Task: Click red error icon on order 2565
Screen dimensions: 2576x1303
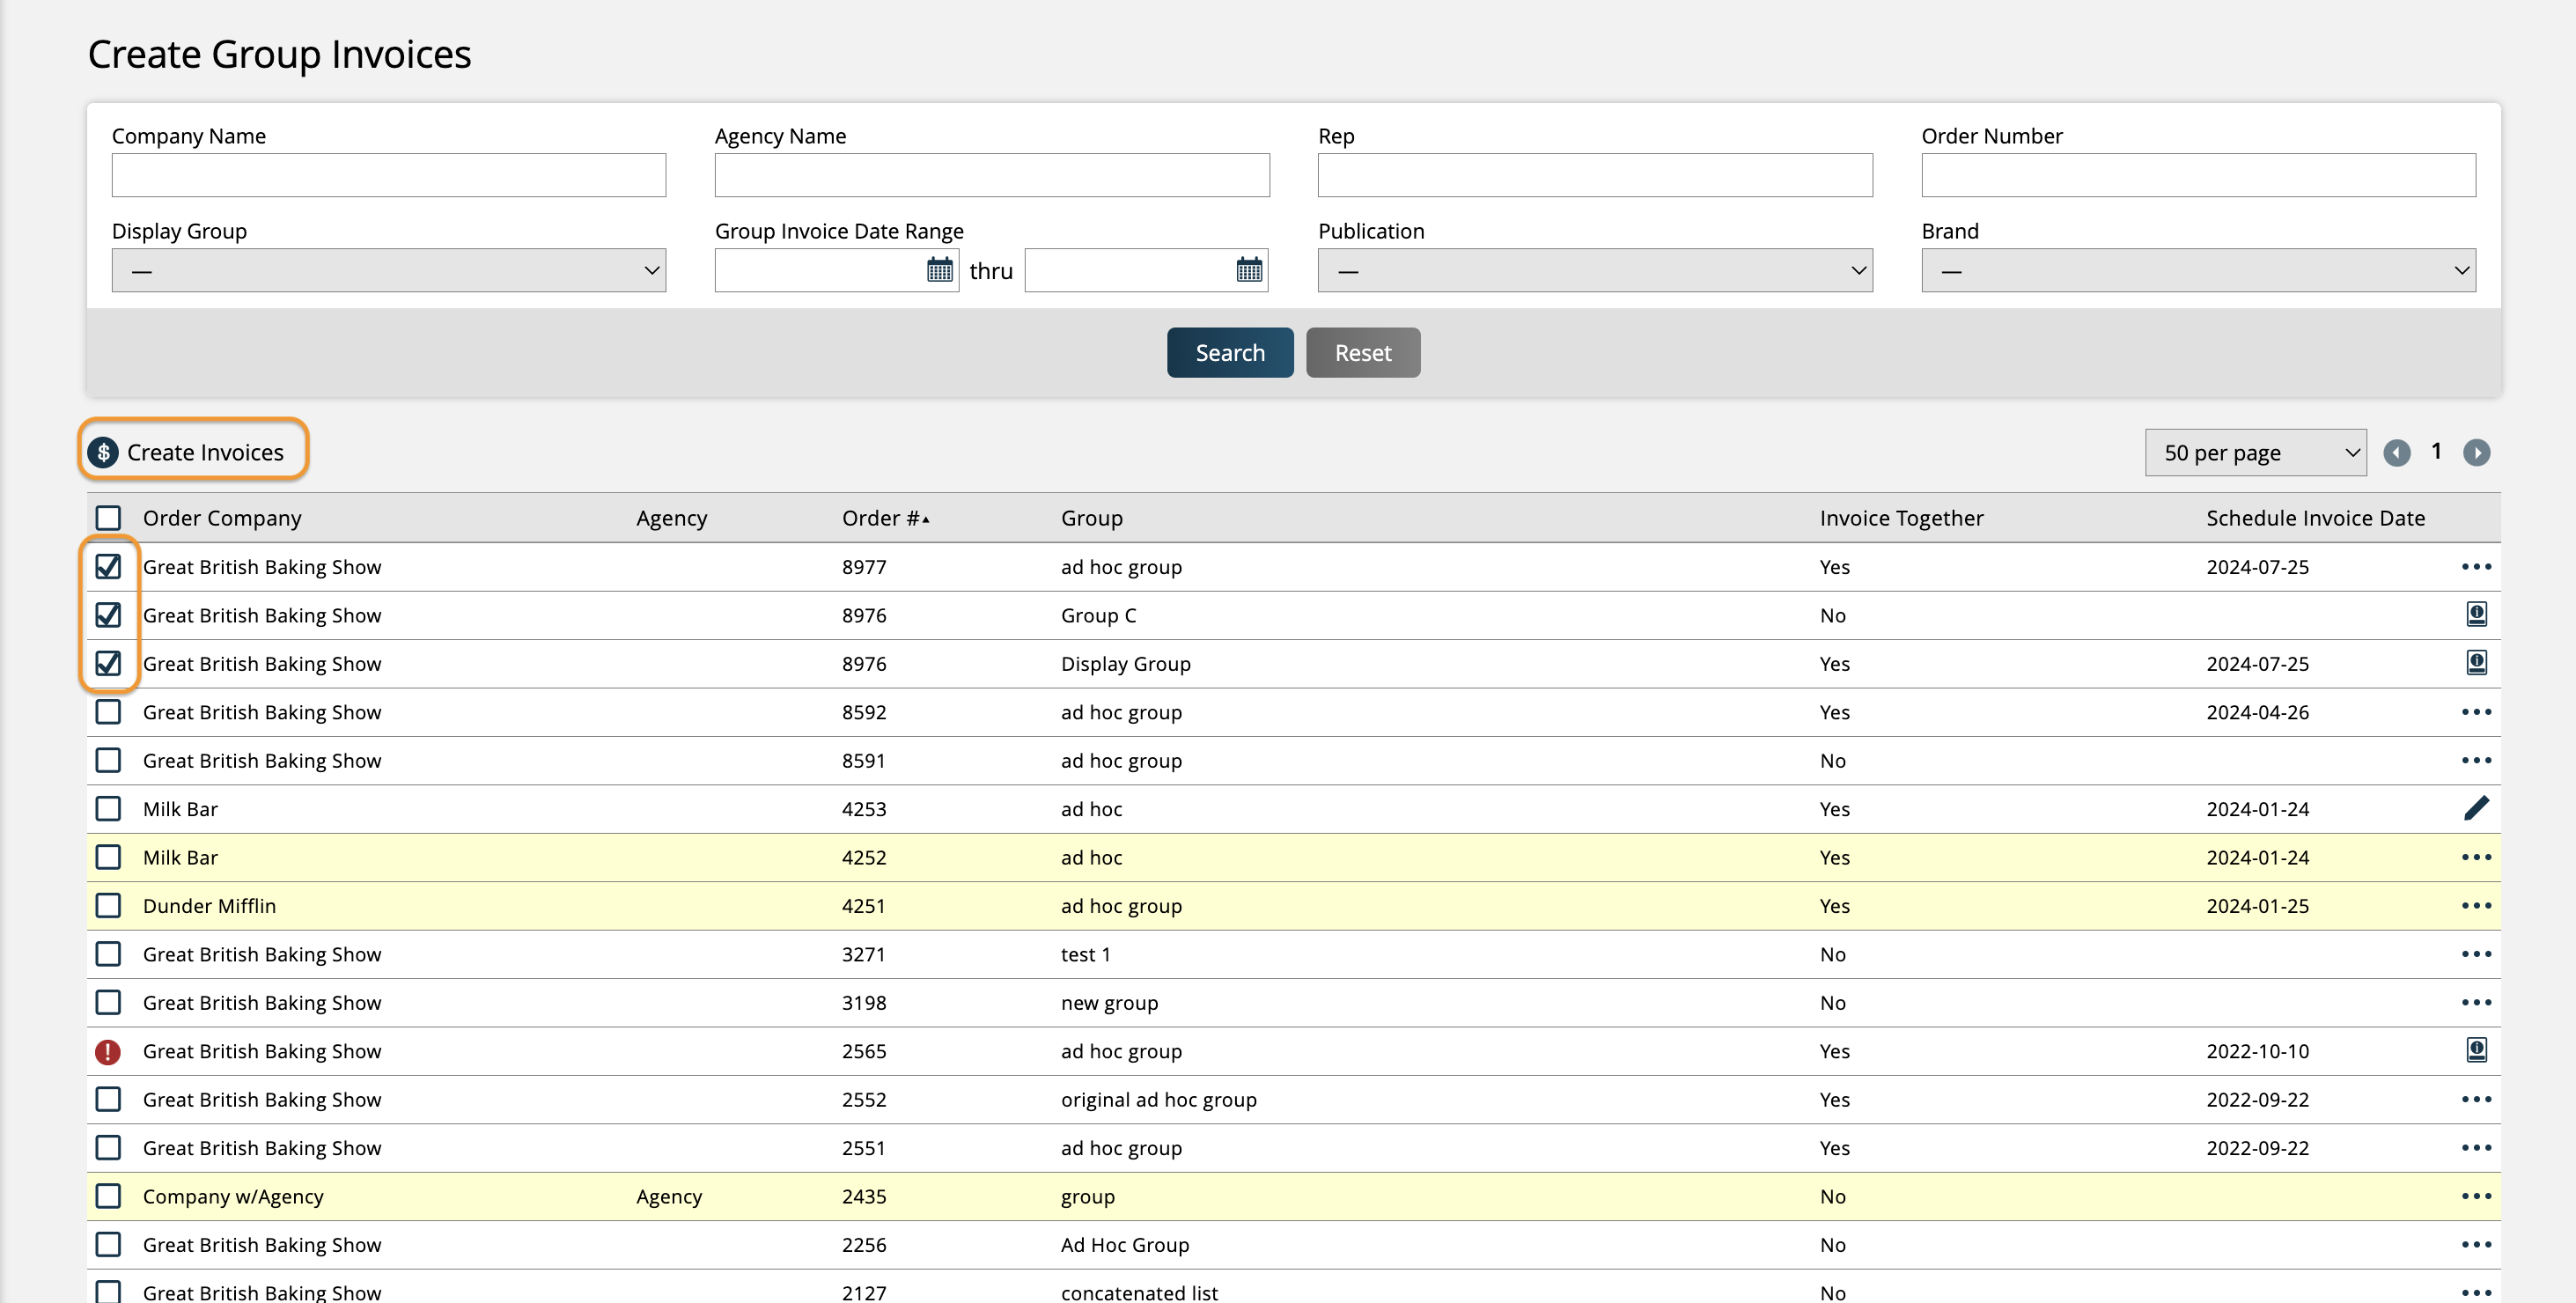Action: (108, 1051)
